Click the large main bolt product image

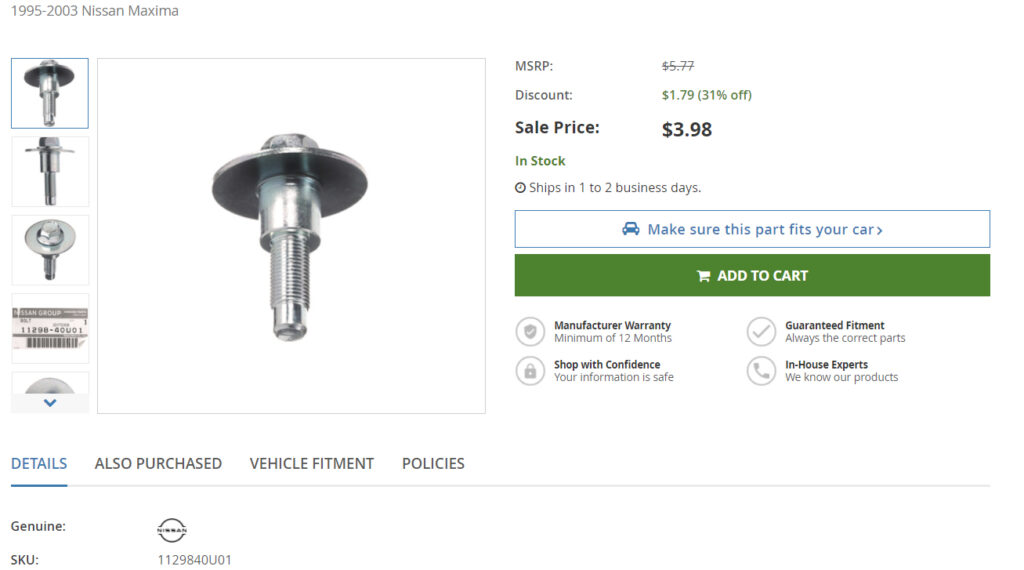click(291, 236)
